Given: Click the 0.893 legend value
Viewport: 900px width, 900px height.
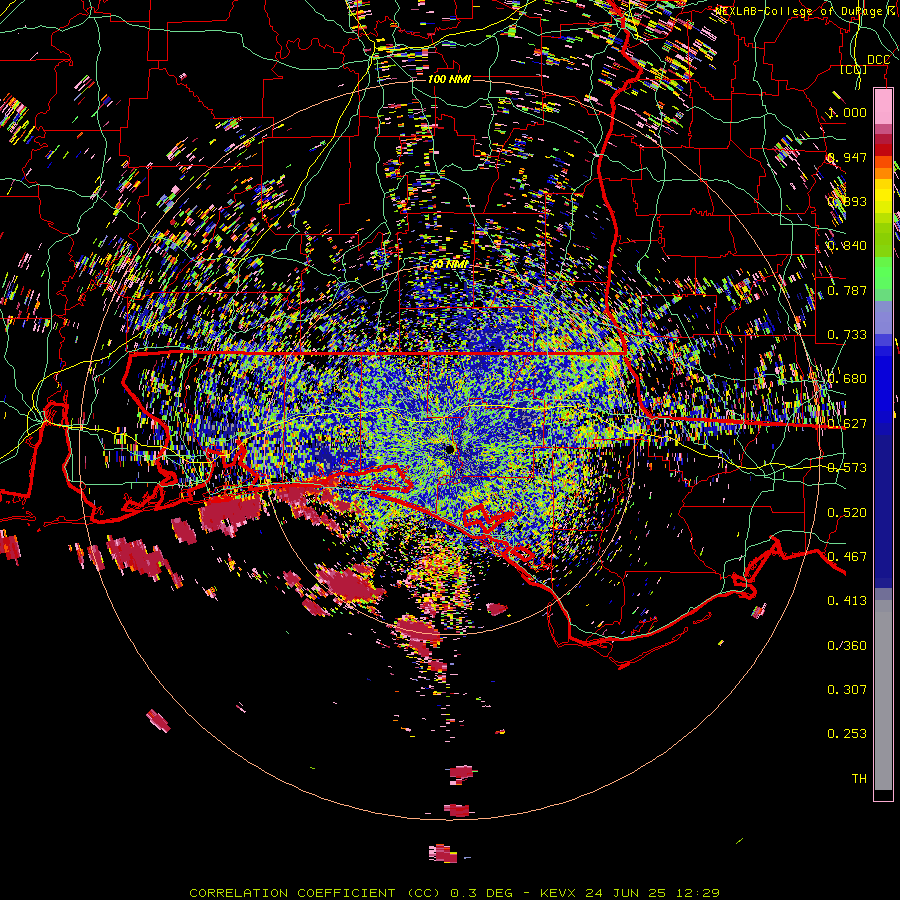Looking at the screenshot, I should pos(847,201).
